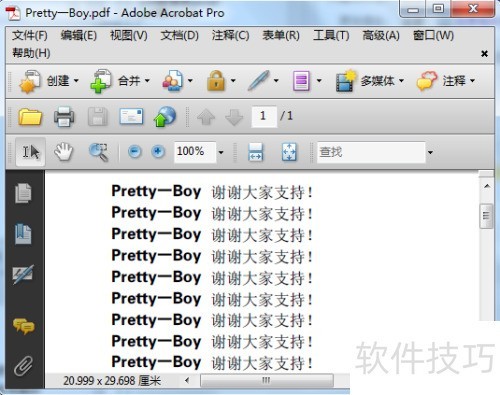Zoom in with the plus button
500x395 pixels.
click(158, 152)
